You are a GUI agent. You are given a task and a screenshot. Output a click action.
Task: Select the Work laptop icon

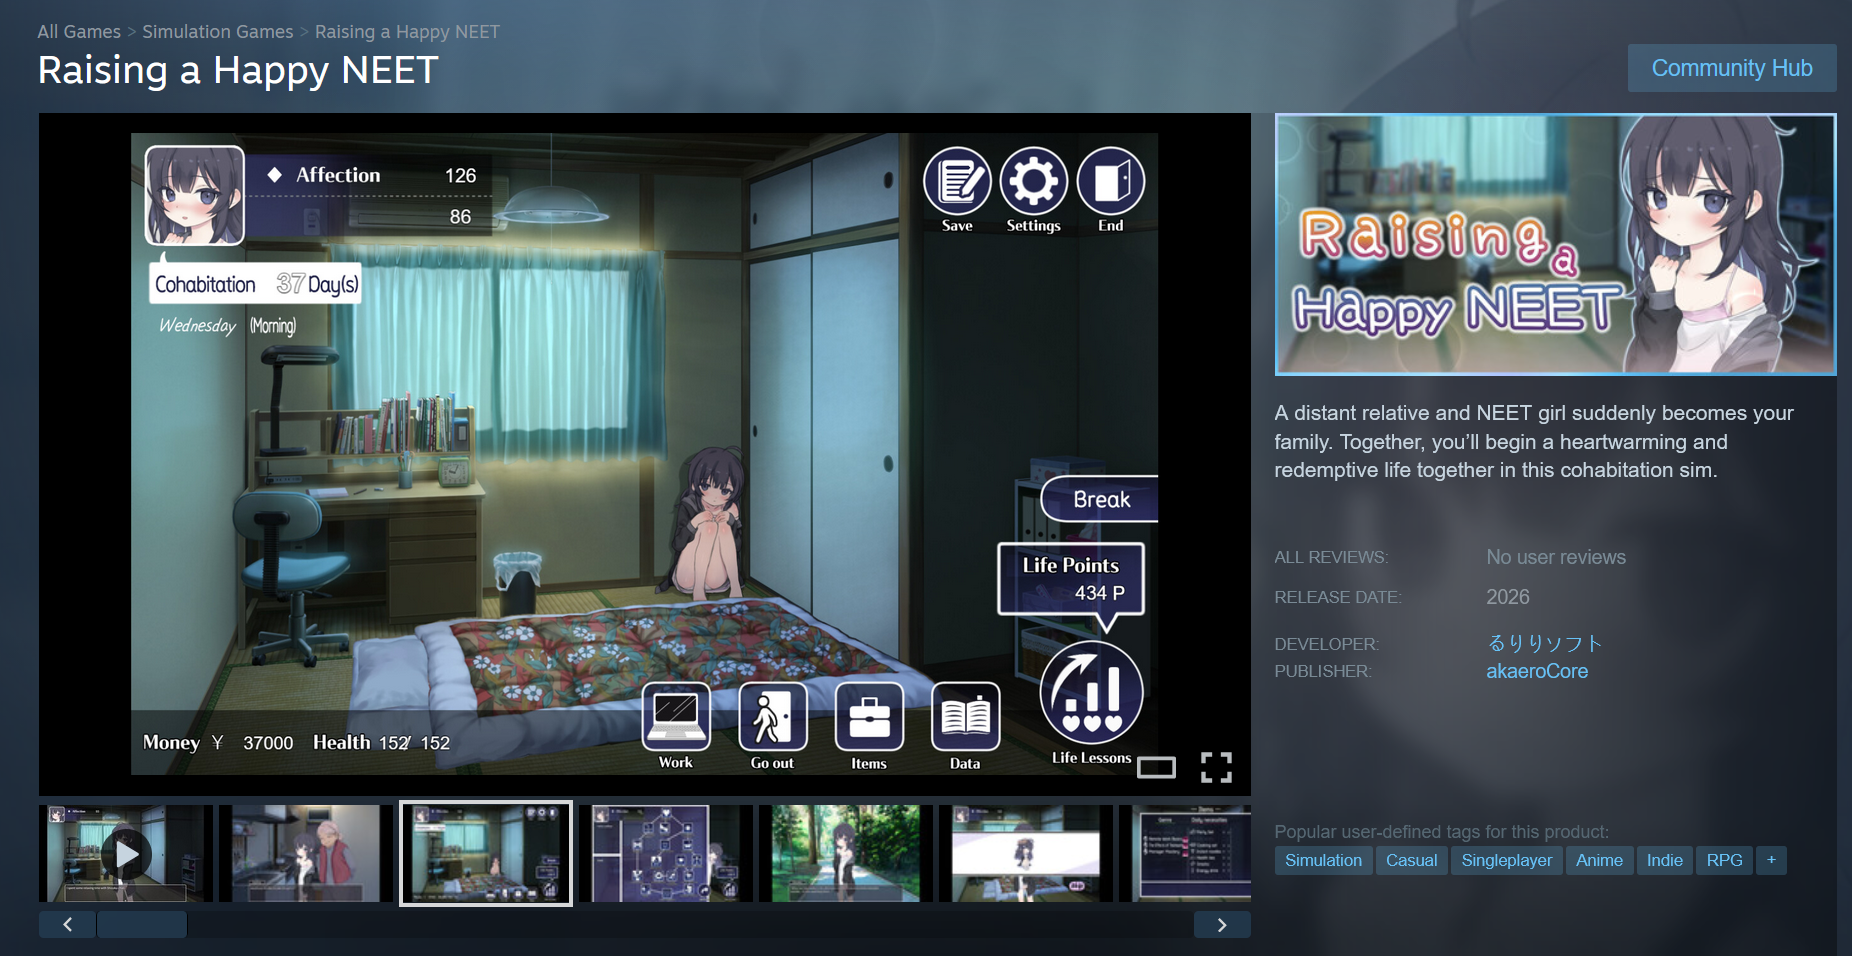(x=676, y=716)
